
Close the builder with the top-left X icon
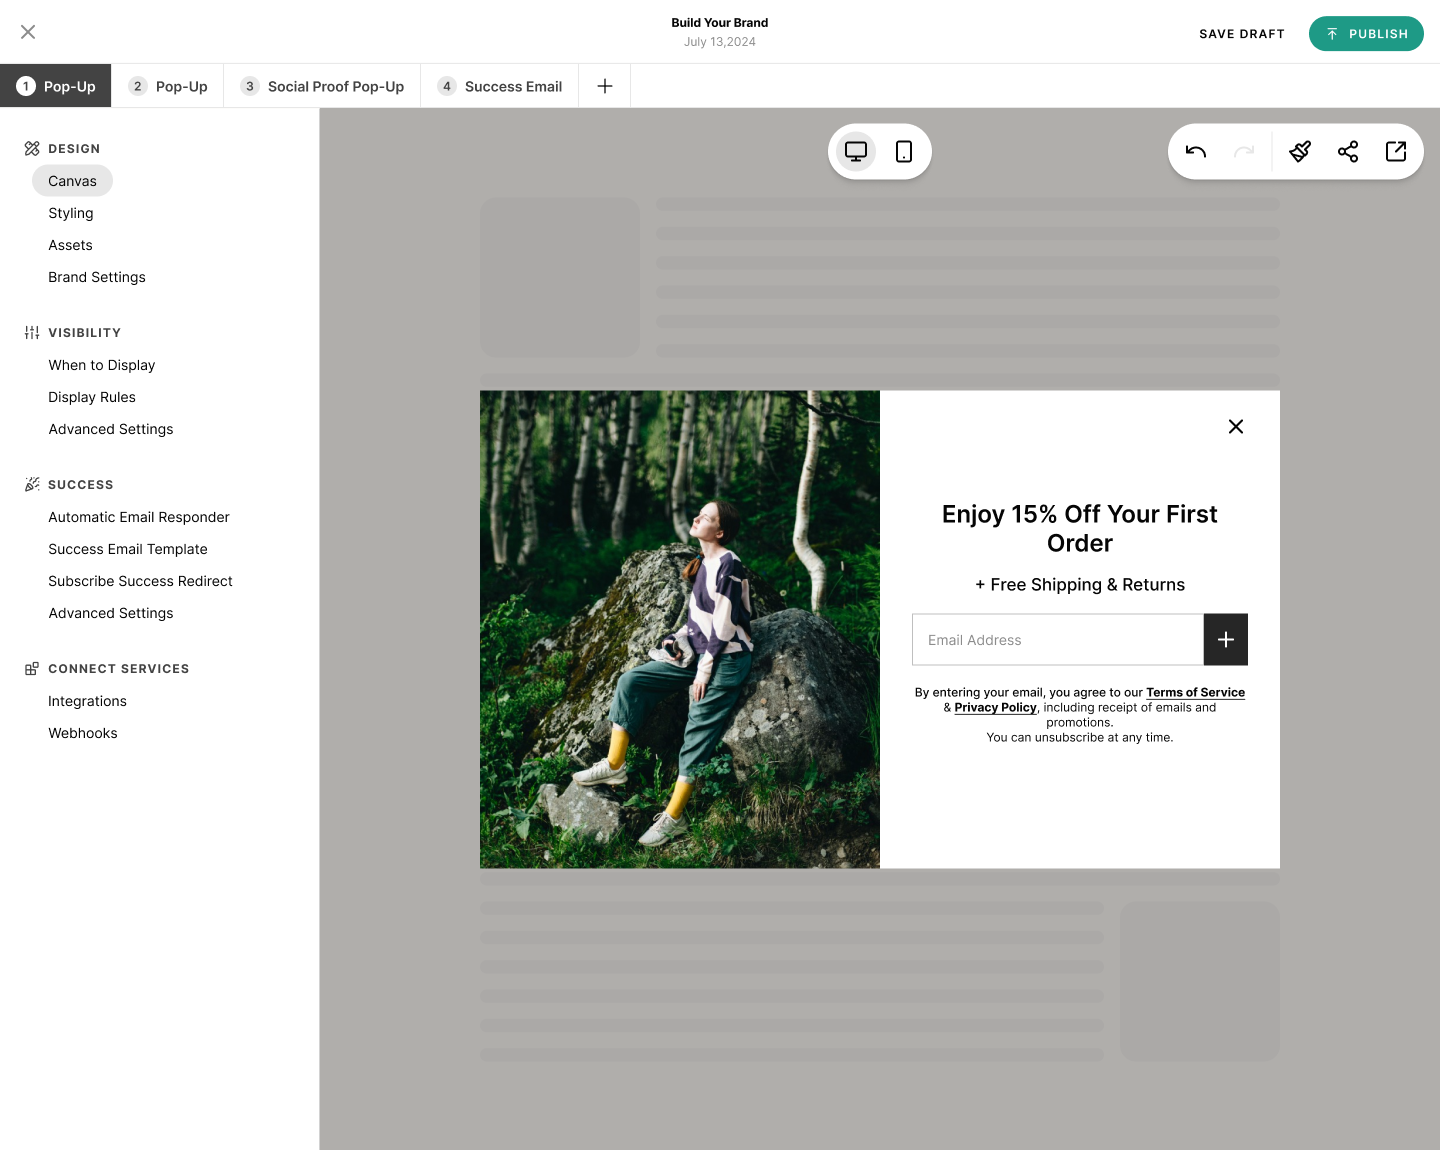pyautogui.click(x=28, y=32)
